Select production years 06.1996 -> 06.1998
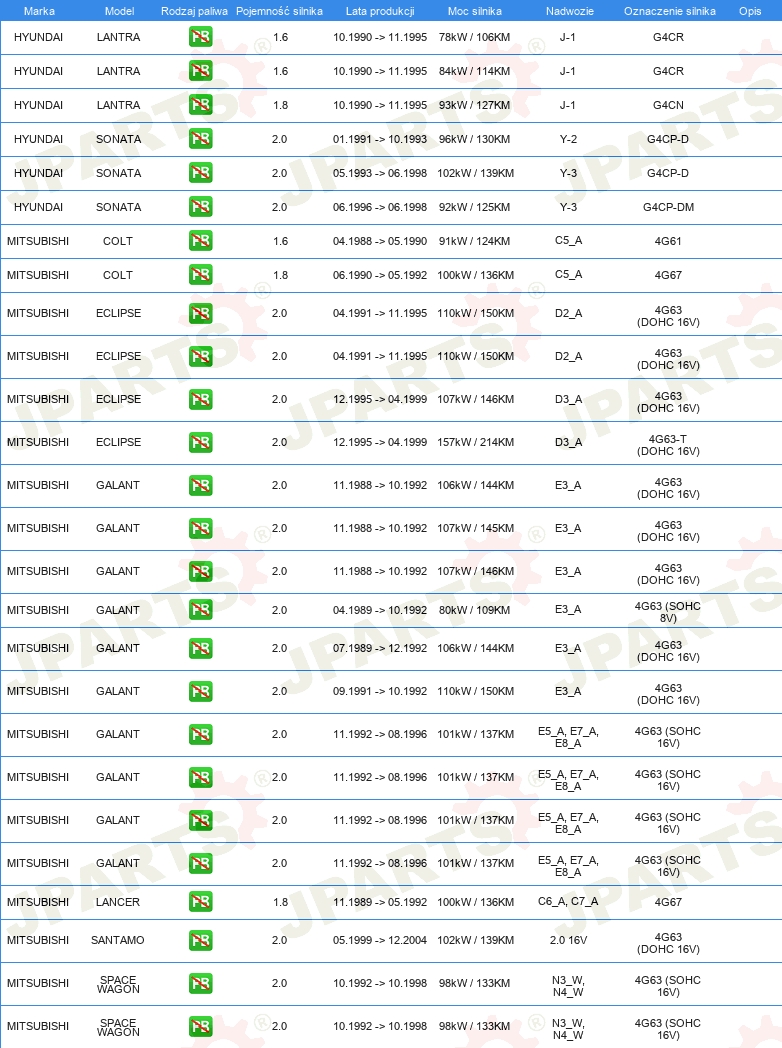 click(x=380, y=207)
